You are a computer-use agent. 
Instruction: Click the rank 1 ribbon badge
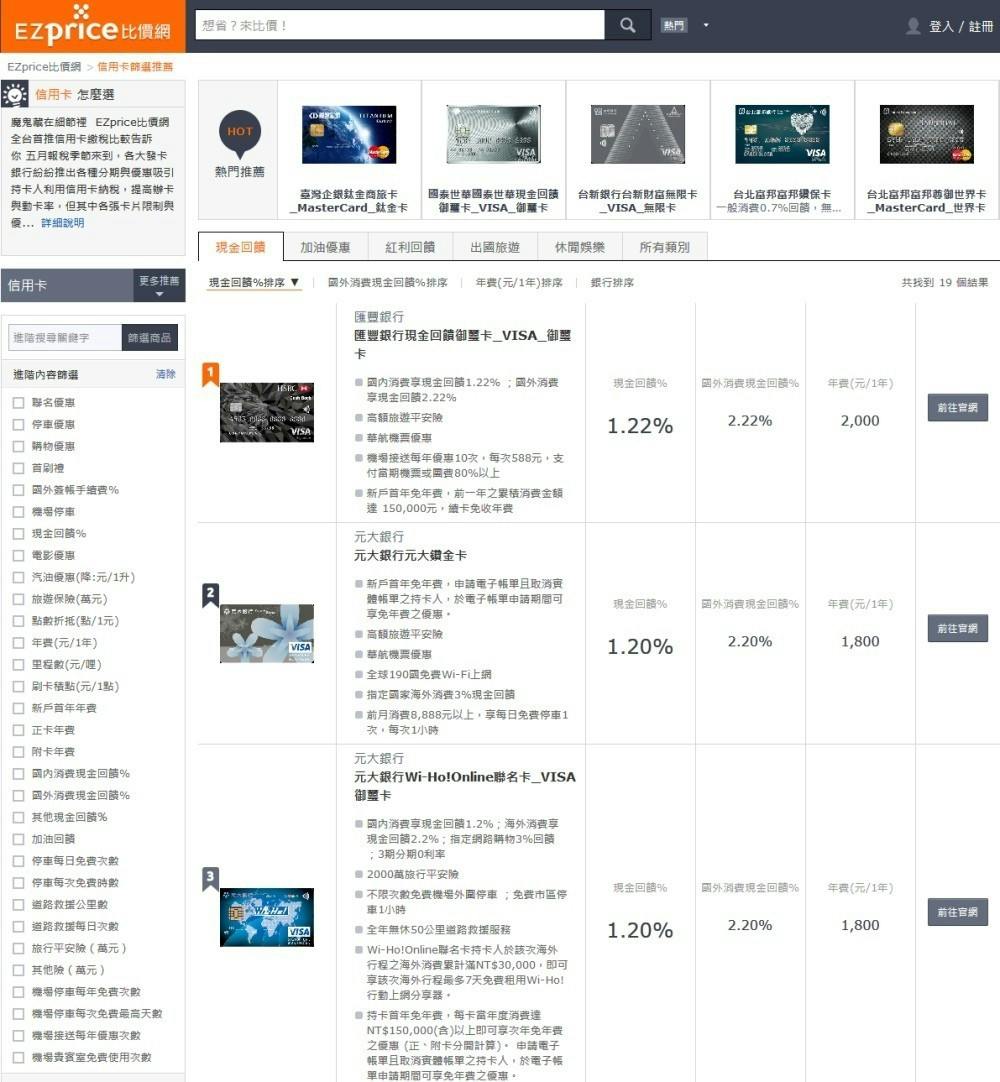click(210, 375)
